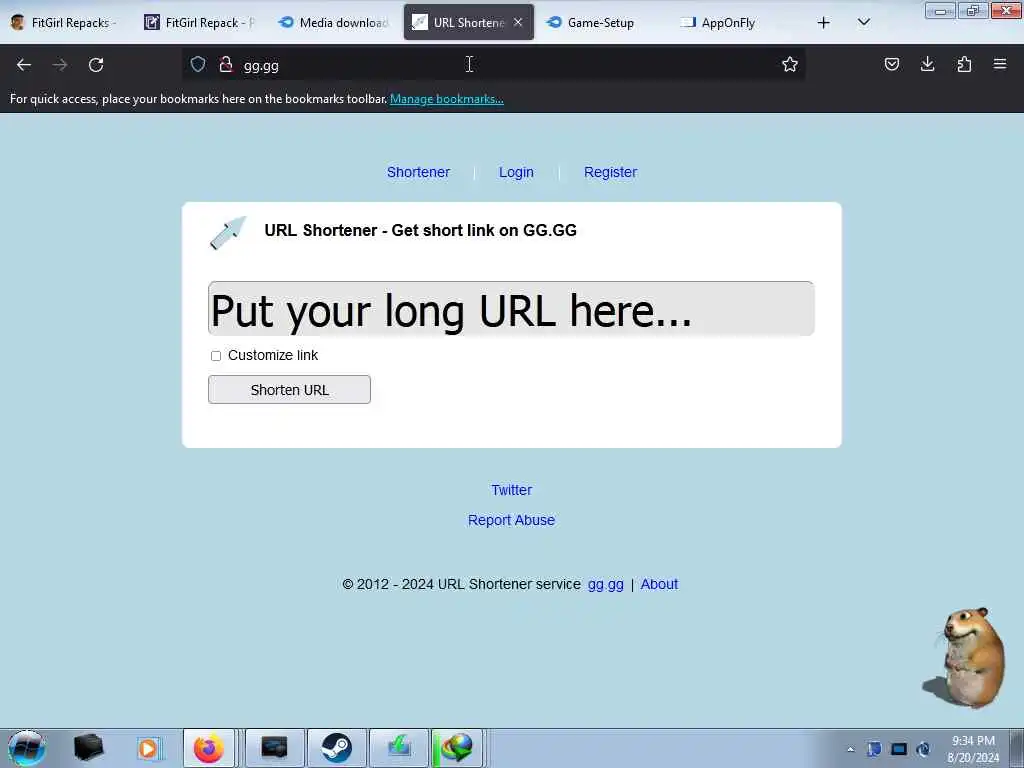This screenshot has height=768, width=1024.
Task: Open the extensions puzzle icon
Action: tap(964, 64)
